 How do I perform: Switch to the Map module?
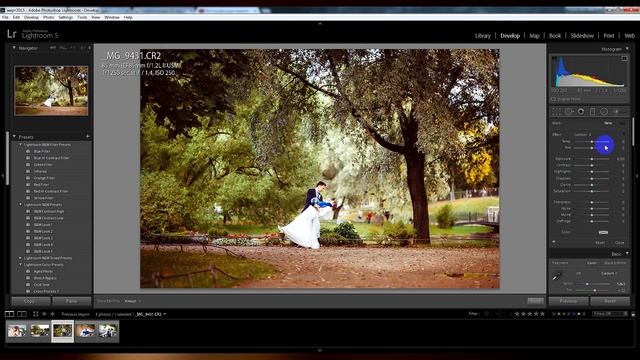coord(534,36)
